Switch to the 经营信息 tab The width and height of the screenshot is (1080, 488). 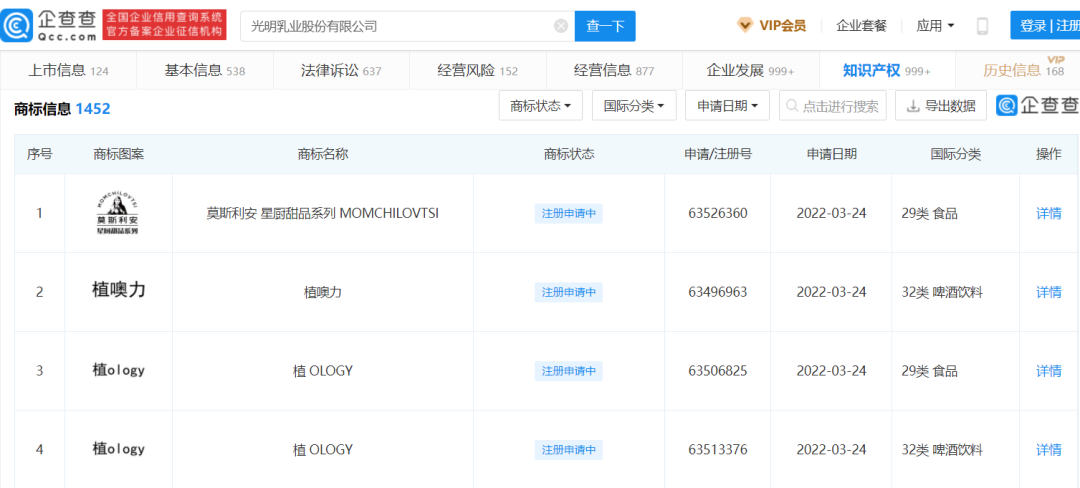coord(614,70)
